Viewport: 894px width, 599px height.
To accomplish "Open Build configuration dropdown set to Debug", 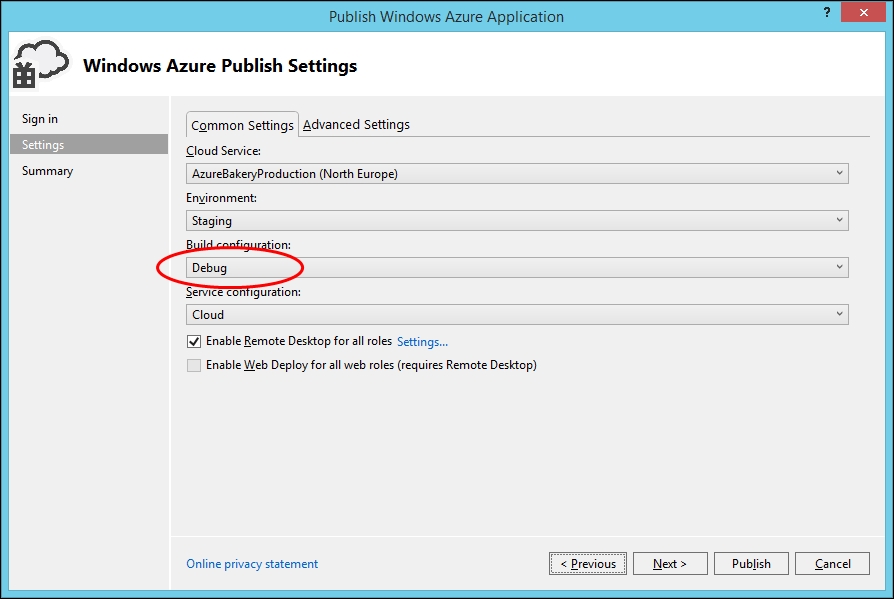I will (x=517, y=267).
